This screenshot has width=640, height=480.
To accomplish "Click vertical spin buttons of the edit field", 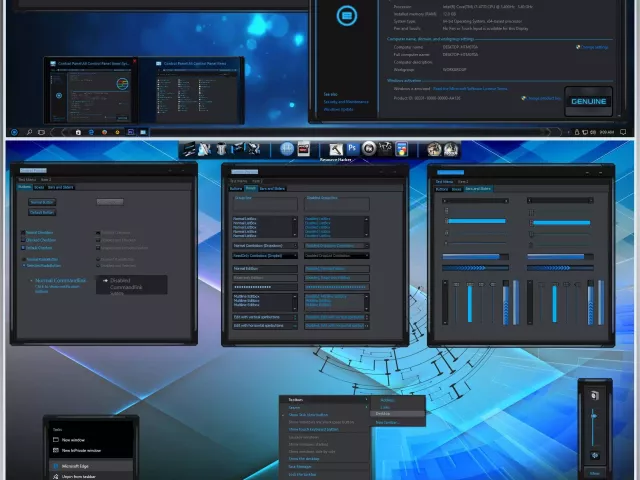I will pyautogui.click(x=295, y=317).
